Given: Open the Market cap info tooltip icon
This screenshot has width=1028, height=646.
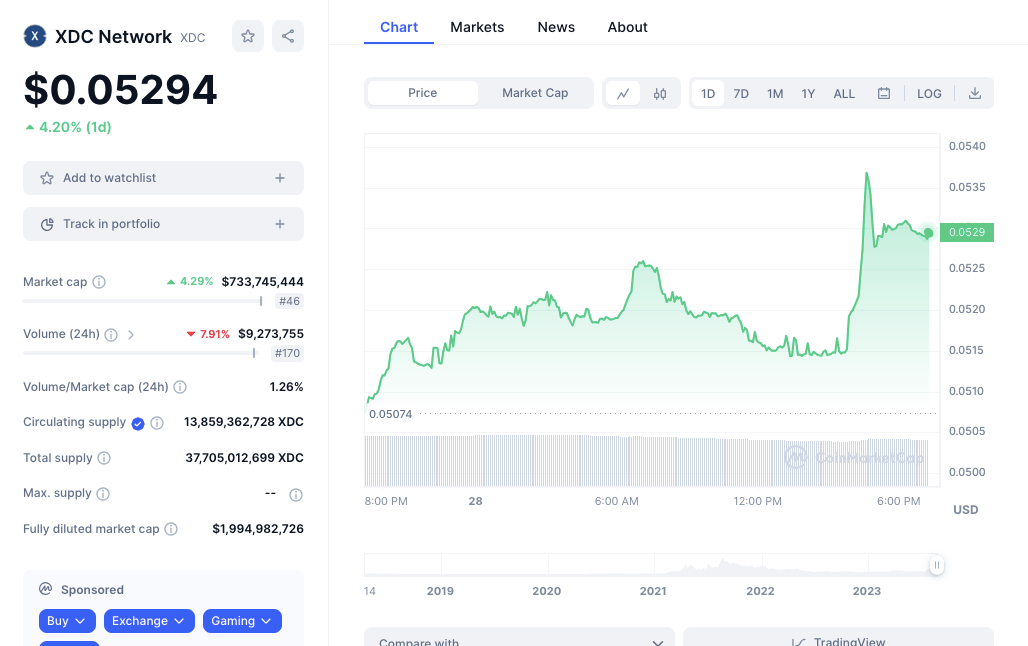Looking at the screenshot, I should 99,282.
